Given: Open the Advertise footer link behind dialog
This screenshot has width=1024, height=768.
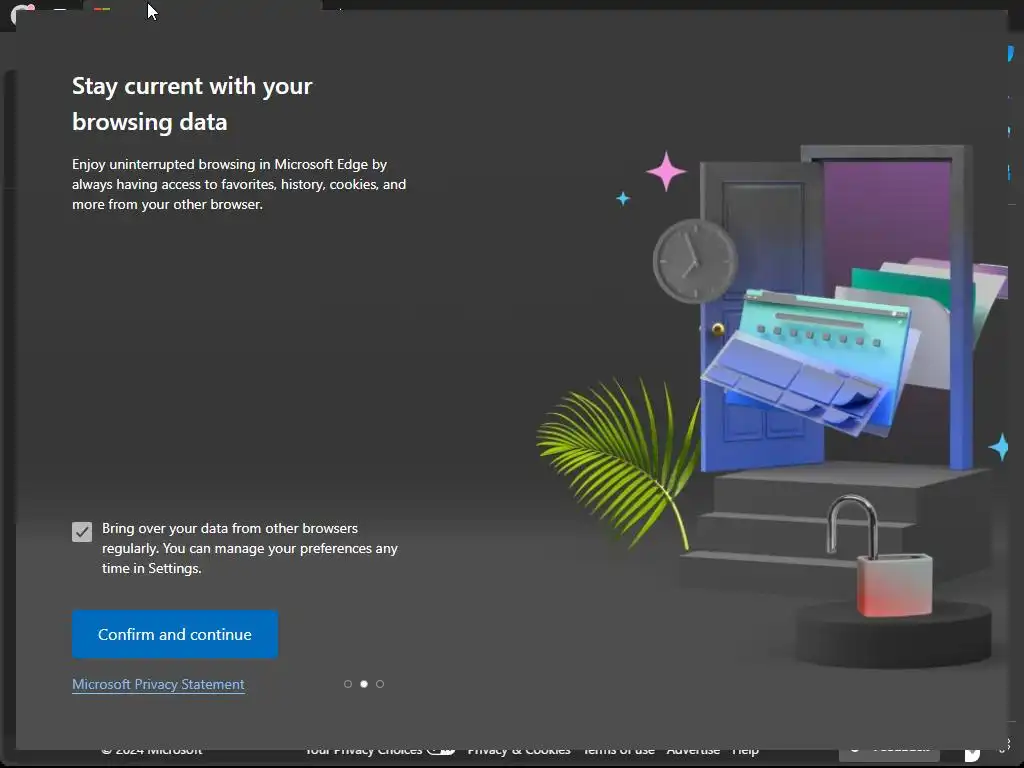Looking at the screenshot, I should tap(693, 751).
